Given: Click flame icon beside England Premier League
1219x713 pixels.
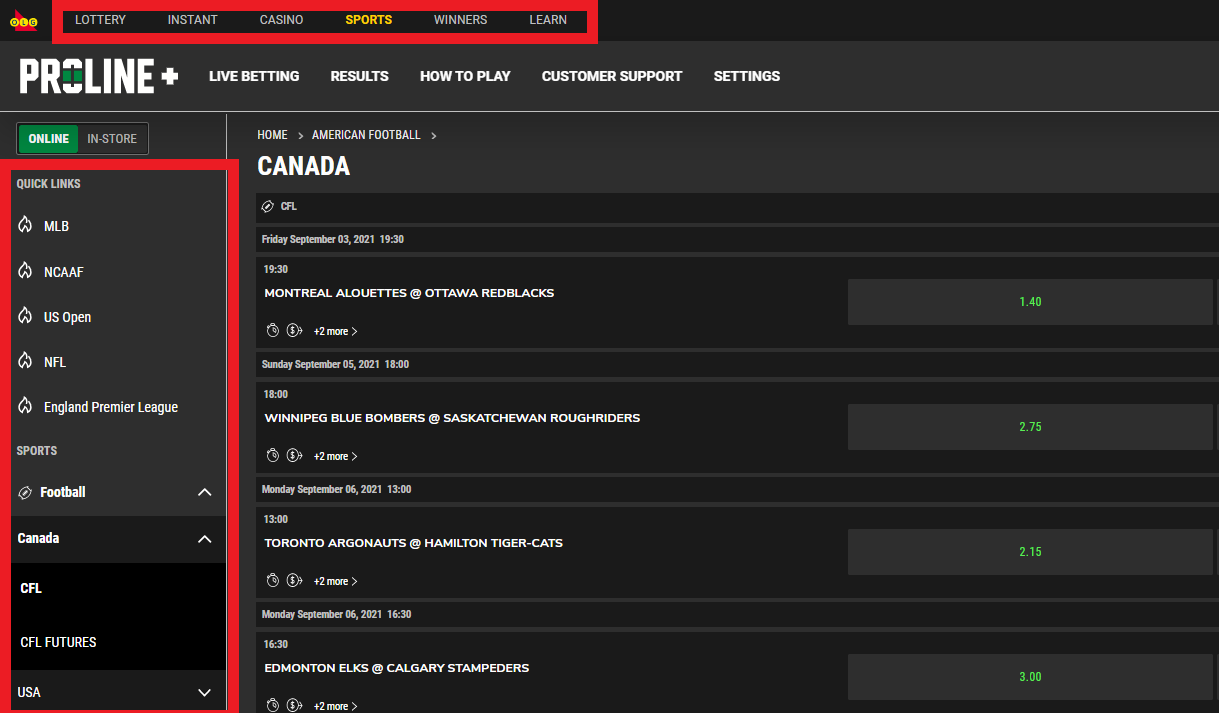Looking at the screenshot, I should click(25, 406).
